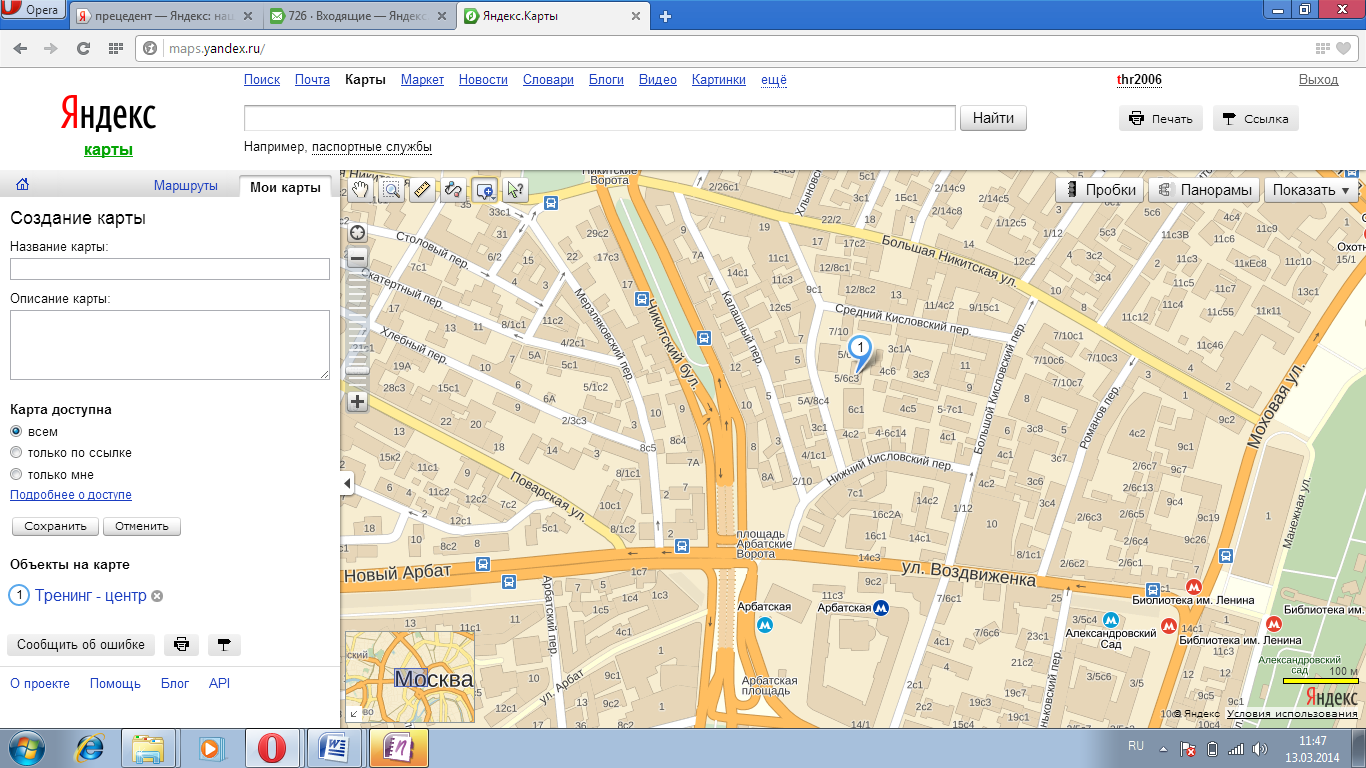Image resolution: width=1366 pixels, height=768 pixels.
Task: Open Word from the taskbar
Action: (333, 748)
